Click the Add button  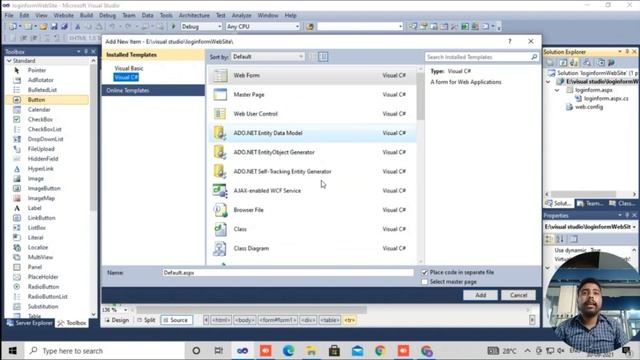[480, 295]
